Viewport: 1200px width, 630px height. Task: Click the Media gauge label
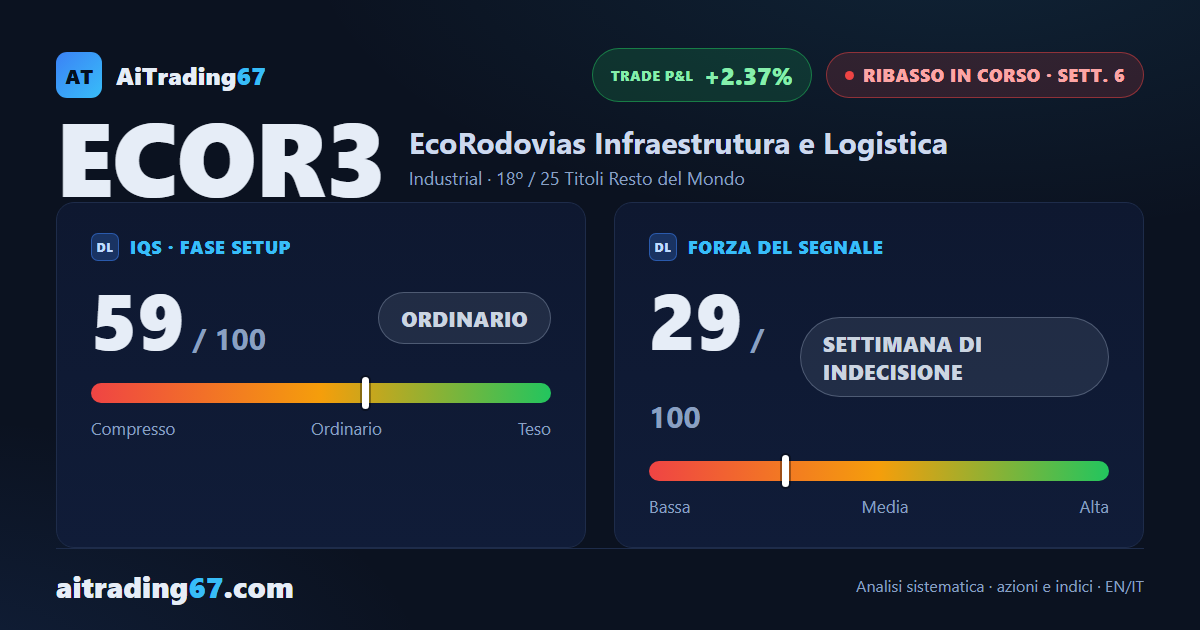pyautogui.click(x=885, y=507)
